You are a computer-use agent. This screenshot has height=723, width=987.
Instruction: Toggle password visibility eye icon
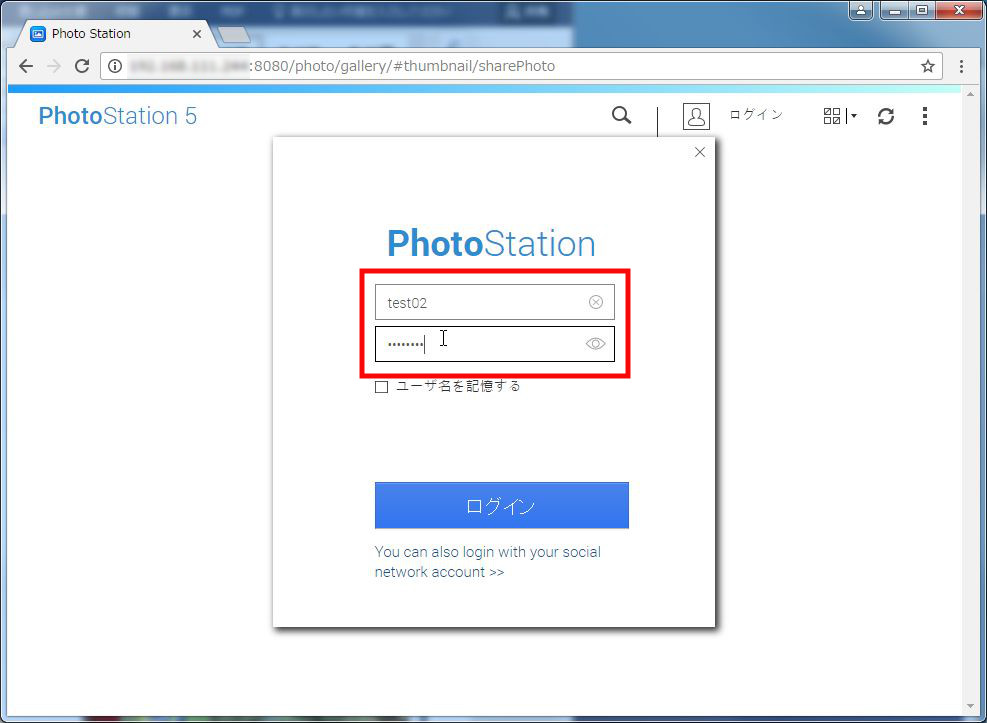[x=596, y=344]
